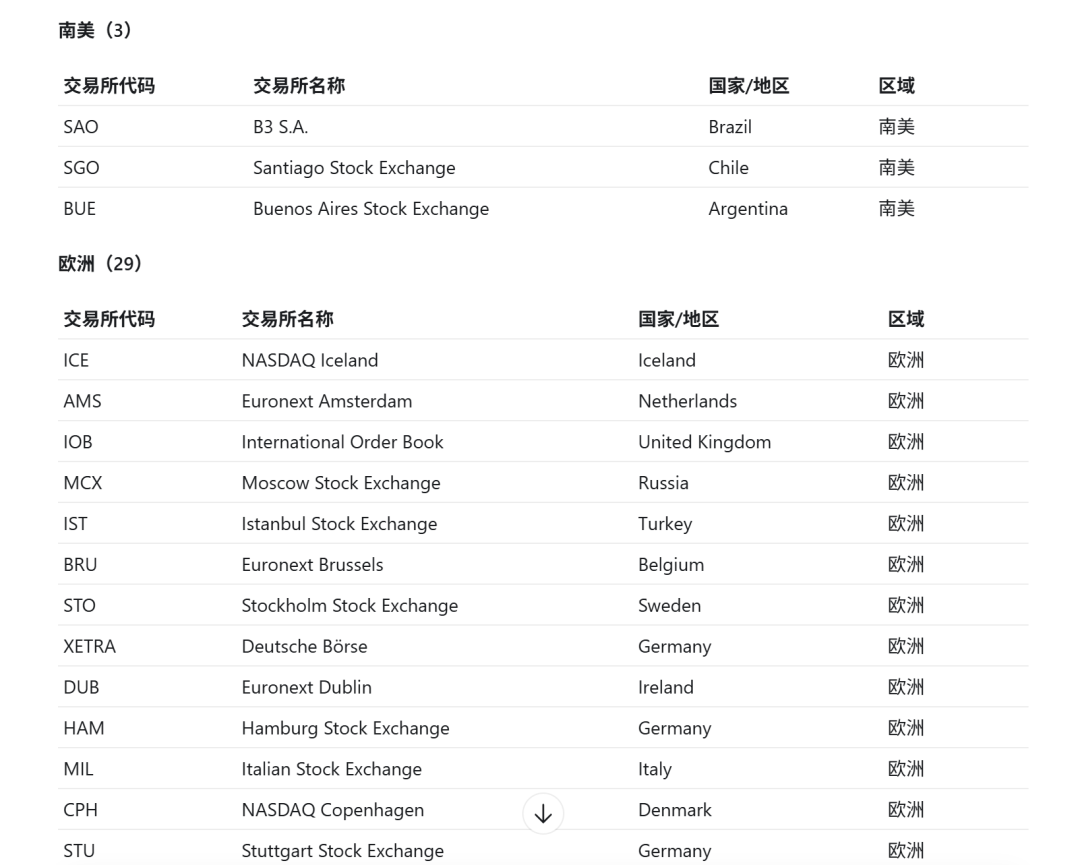
Task: Click the B3 S.A. exchange name
Action: coord(280,127)
